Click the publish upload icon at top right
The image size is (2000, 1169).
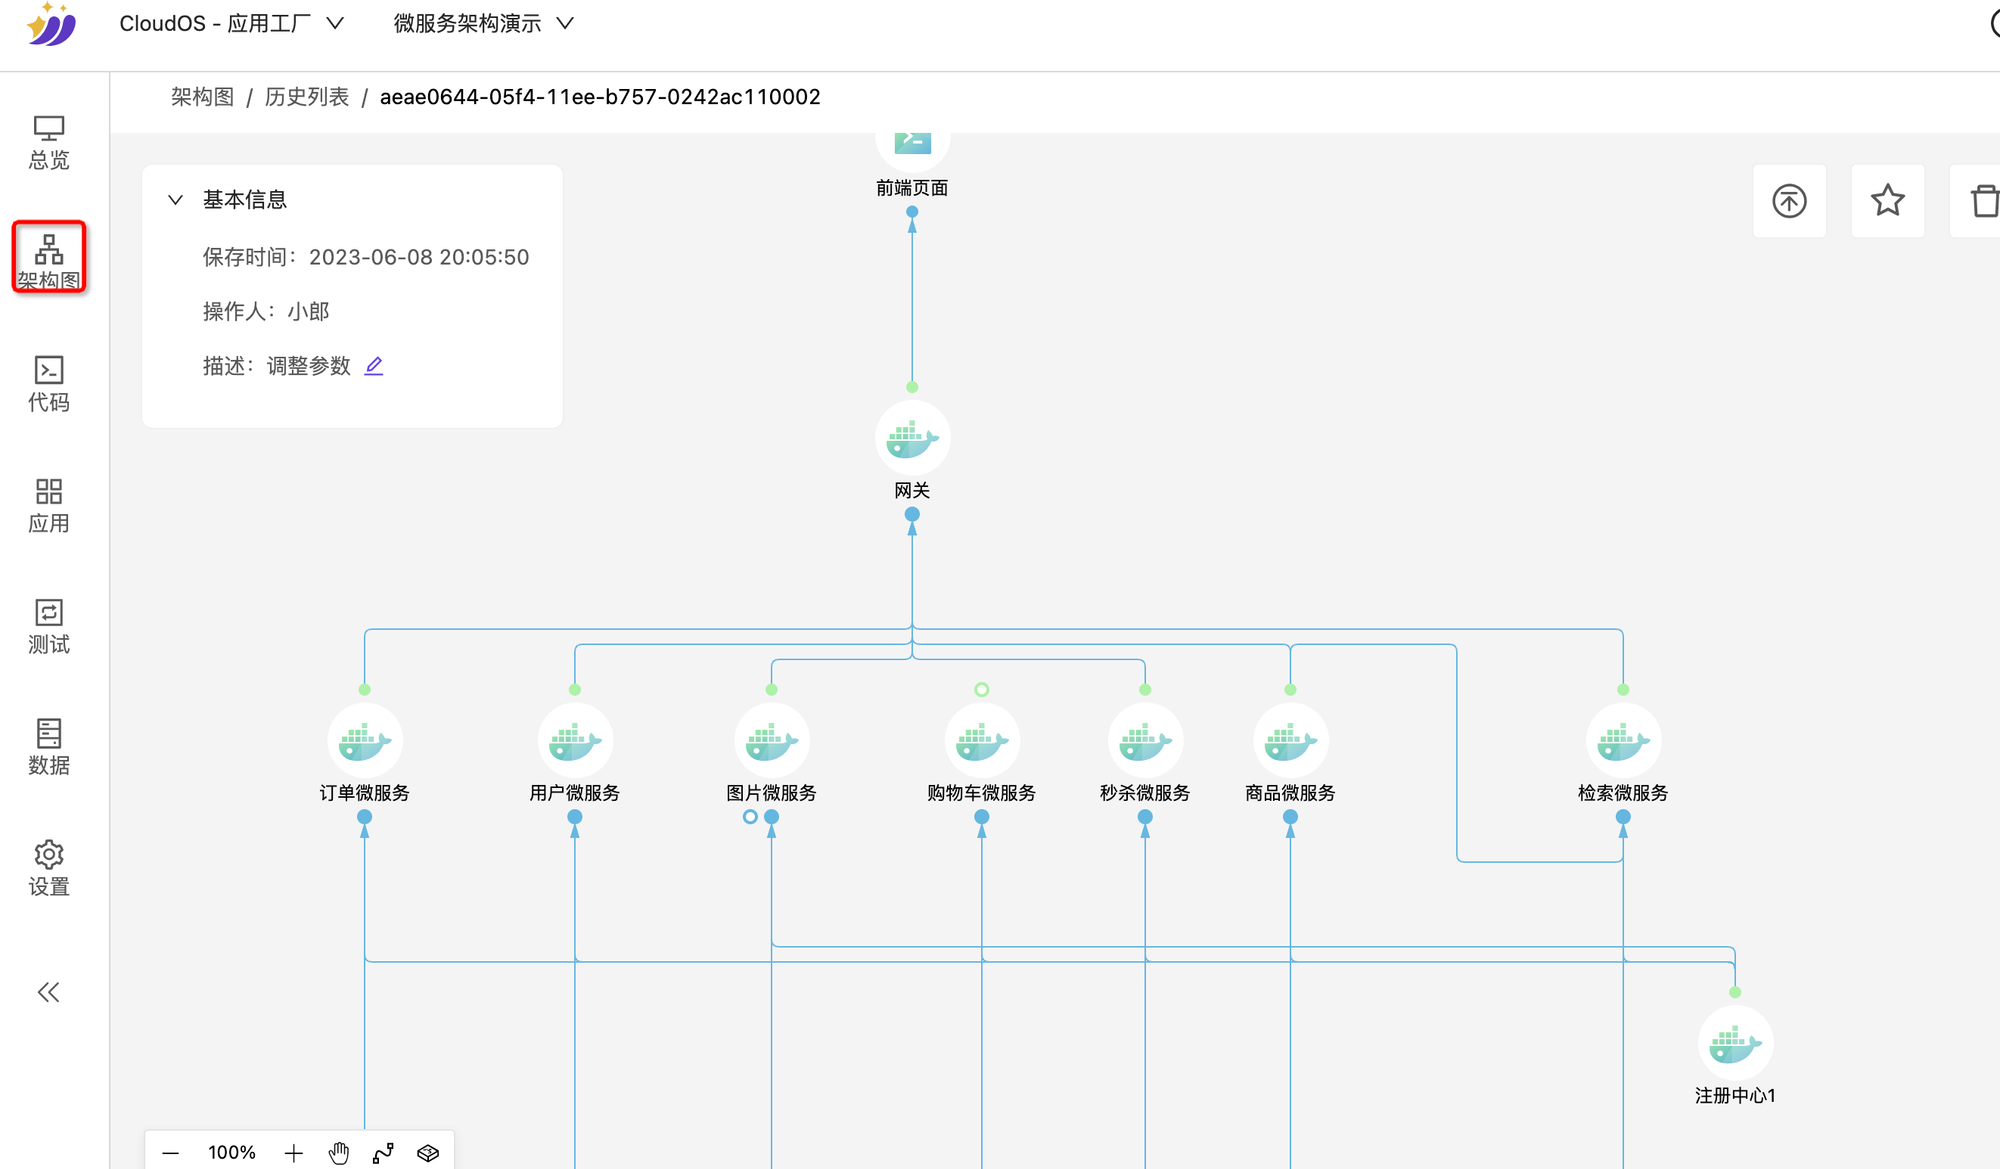[x=1789, y=201]
